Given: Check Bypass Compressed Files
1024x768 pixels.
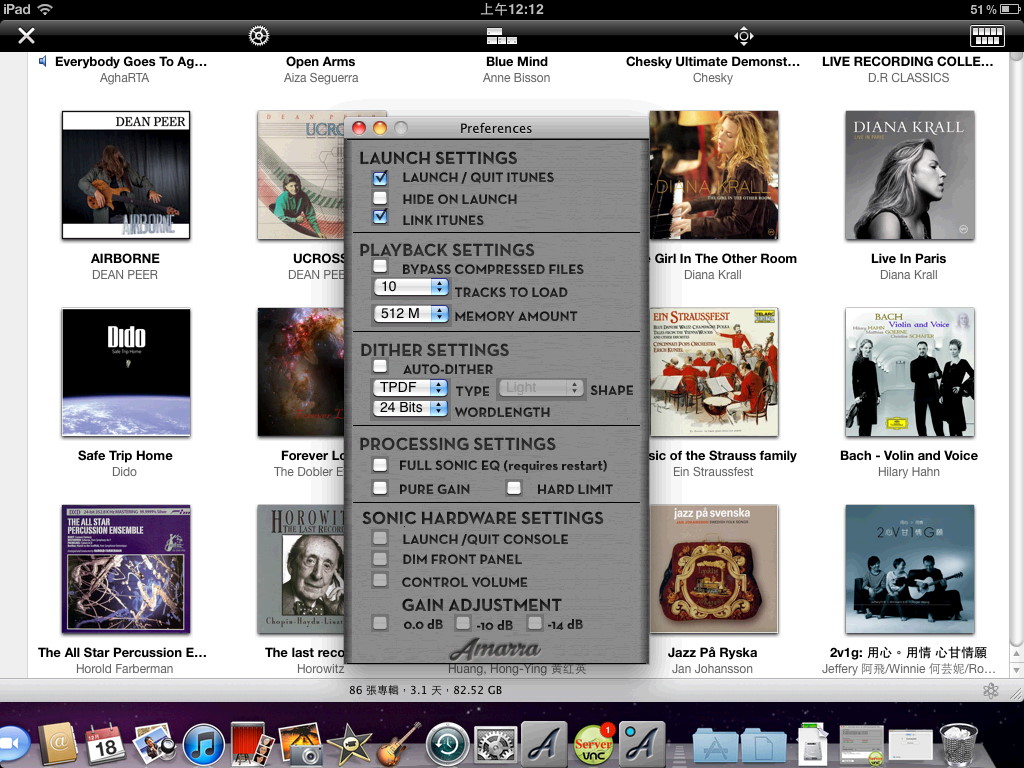Looking at the screenshot, I should pyautogui.click(x=379, y=266).
